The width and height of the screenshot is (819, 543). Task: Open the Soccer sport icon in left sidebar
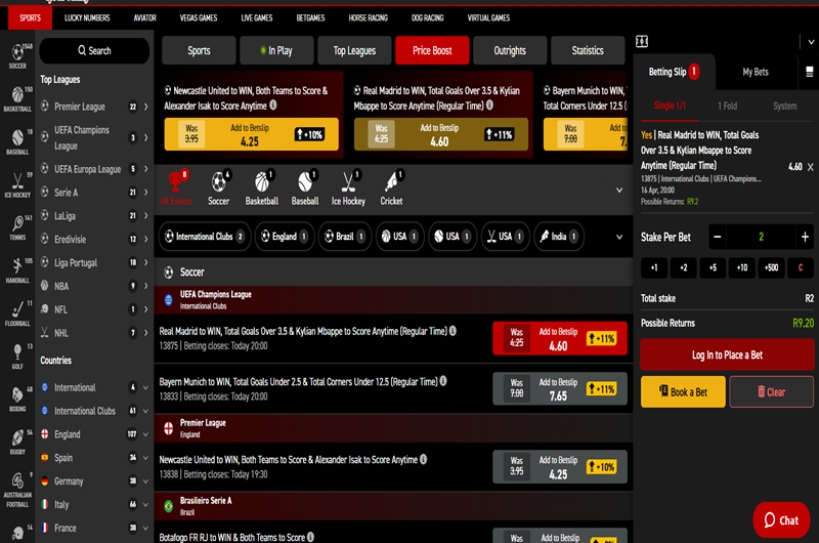17,55
